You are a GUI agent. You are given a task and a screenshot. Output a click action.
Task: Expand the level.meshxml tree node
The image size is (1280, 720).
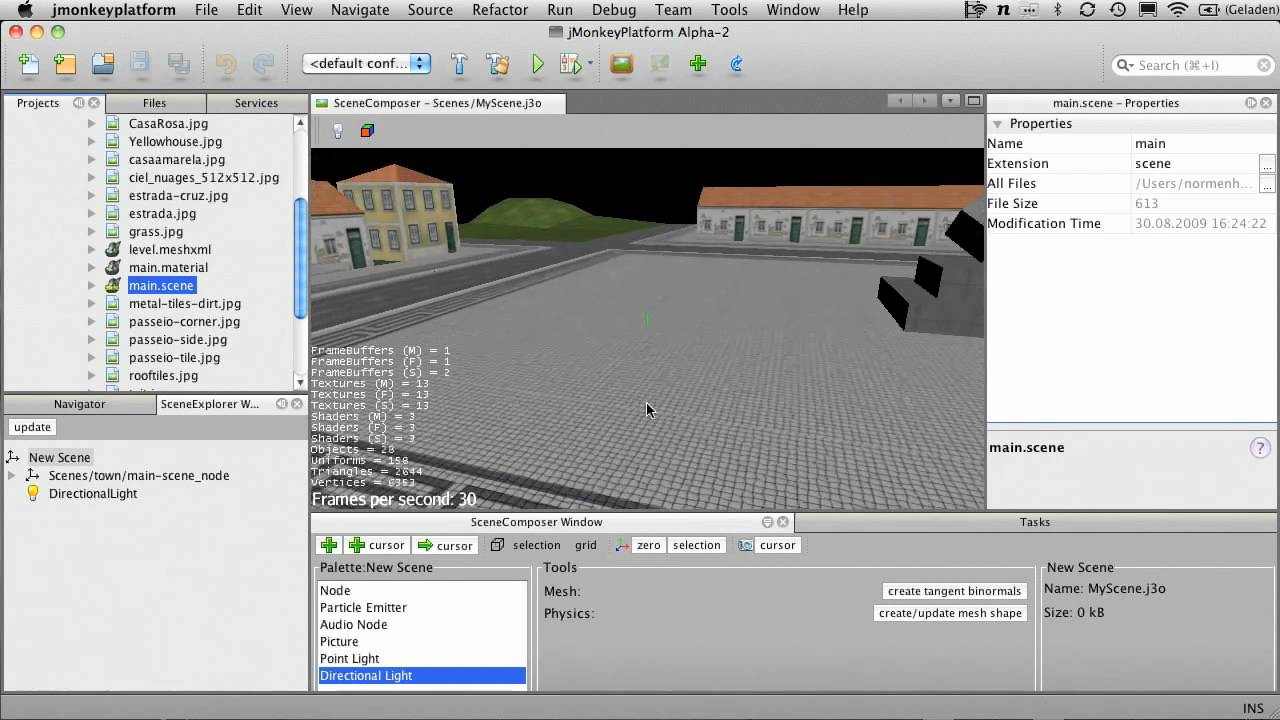click(91, 250)
